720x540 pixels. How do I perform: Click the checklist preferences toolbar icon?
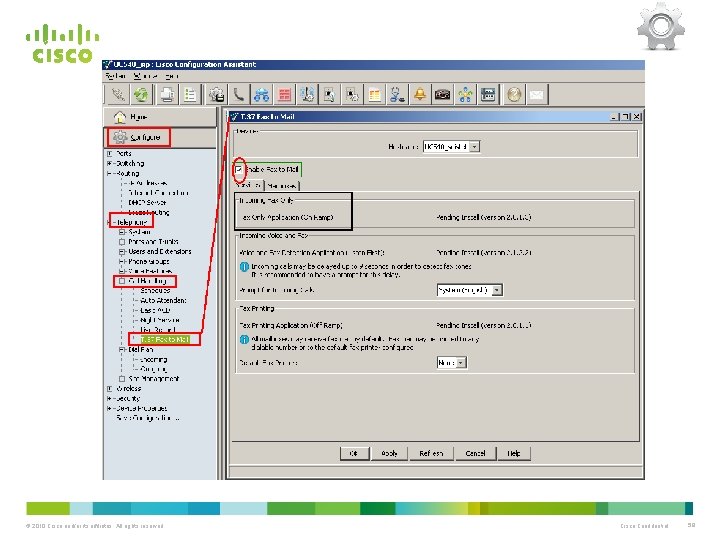pyautogui.click(x=190, y=95)
